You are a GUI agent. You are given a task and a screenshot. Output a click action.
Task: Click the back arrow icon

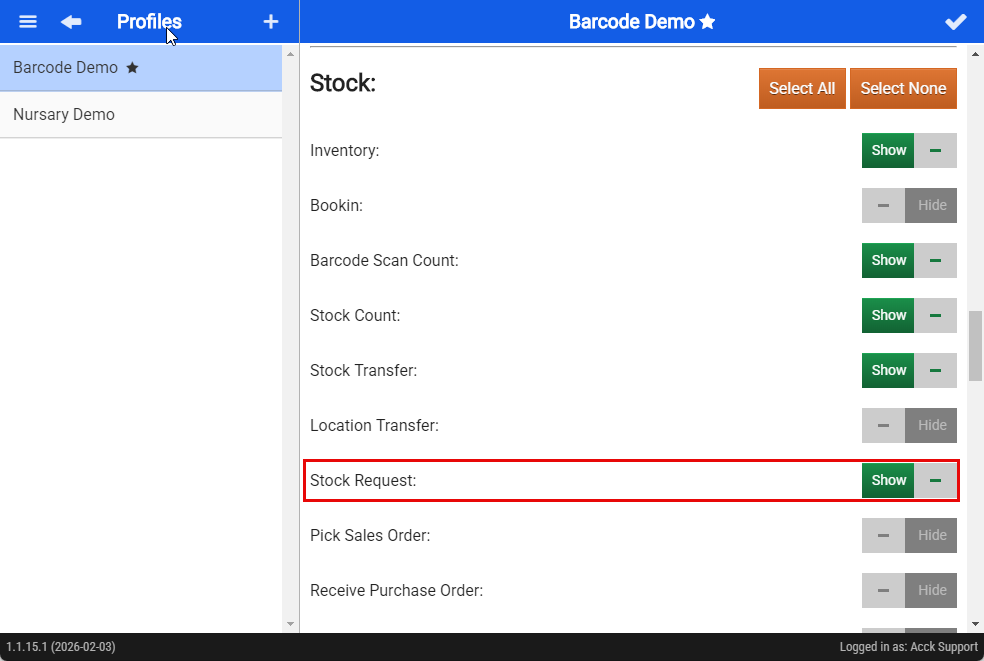click(x=71, y=22)
